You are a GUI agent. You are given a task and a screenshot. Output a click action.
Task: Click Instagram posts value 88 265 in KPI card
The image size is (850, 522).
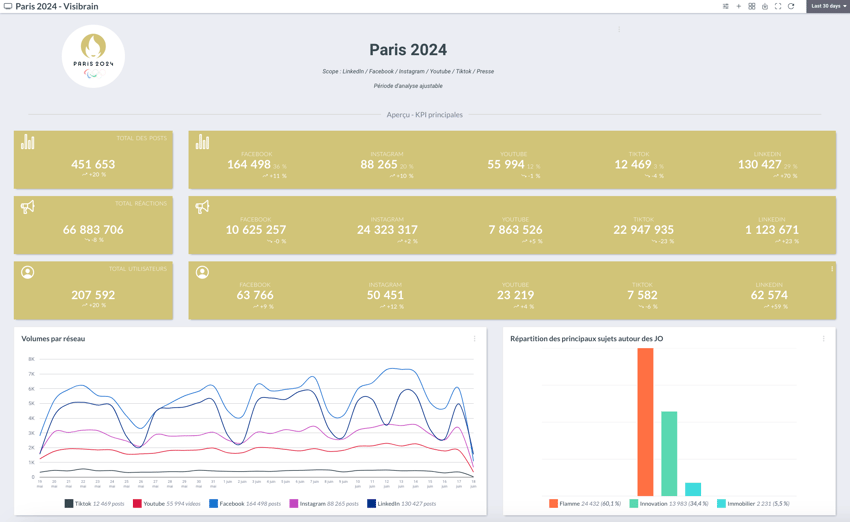click(379, 164)
